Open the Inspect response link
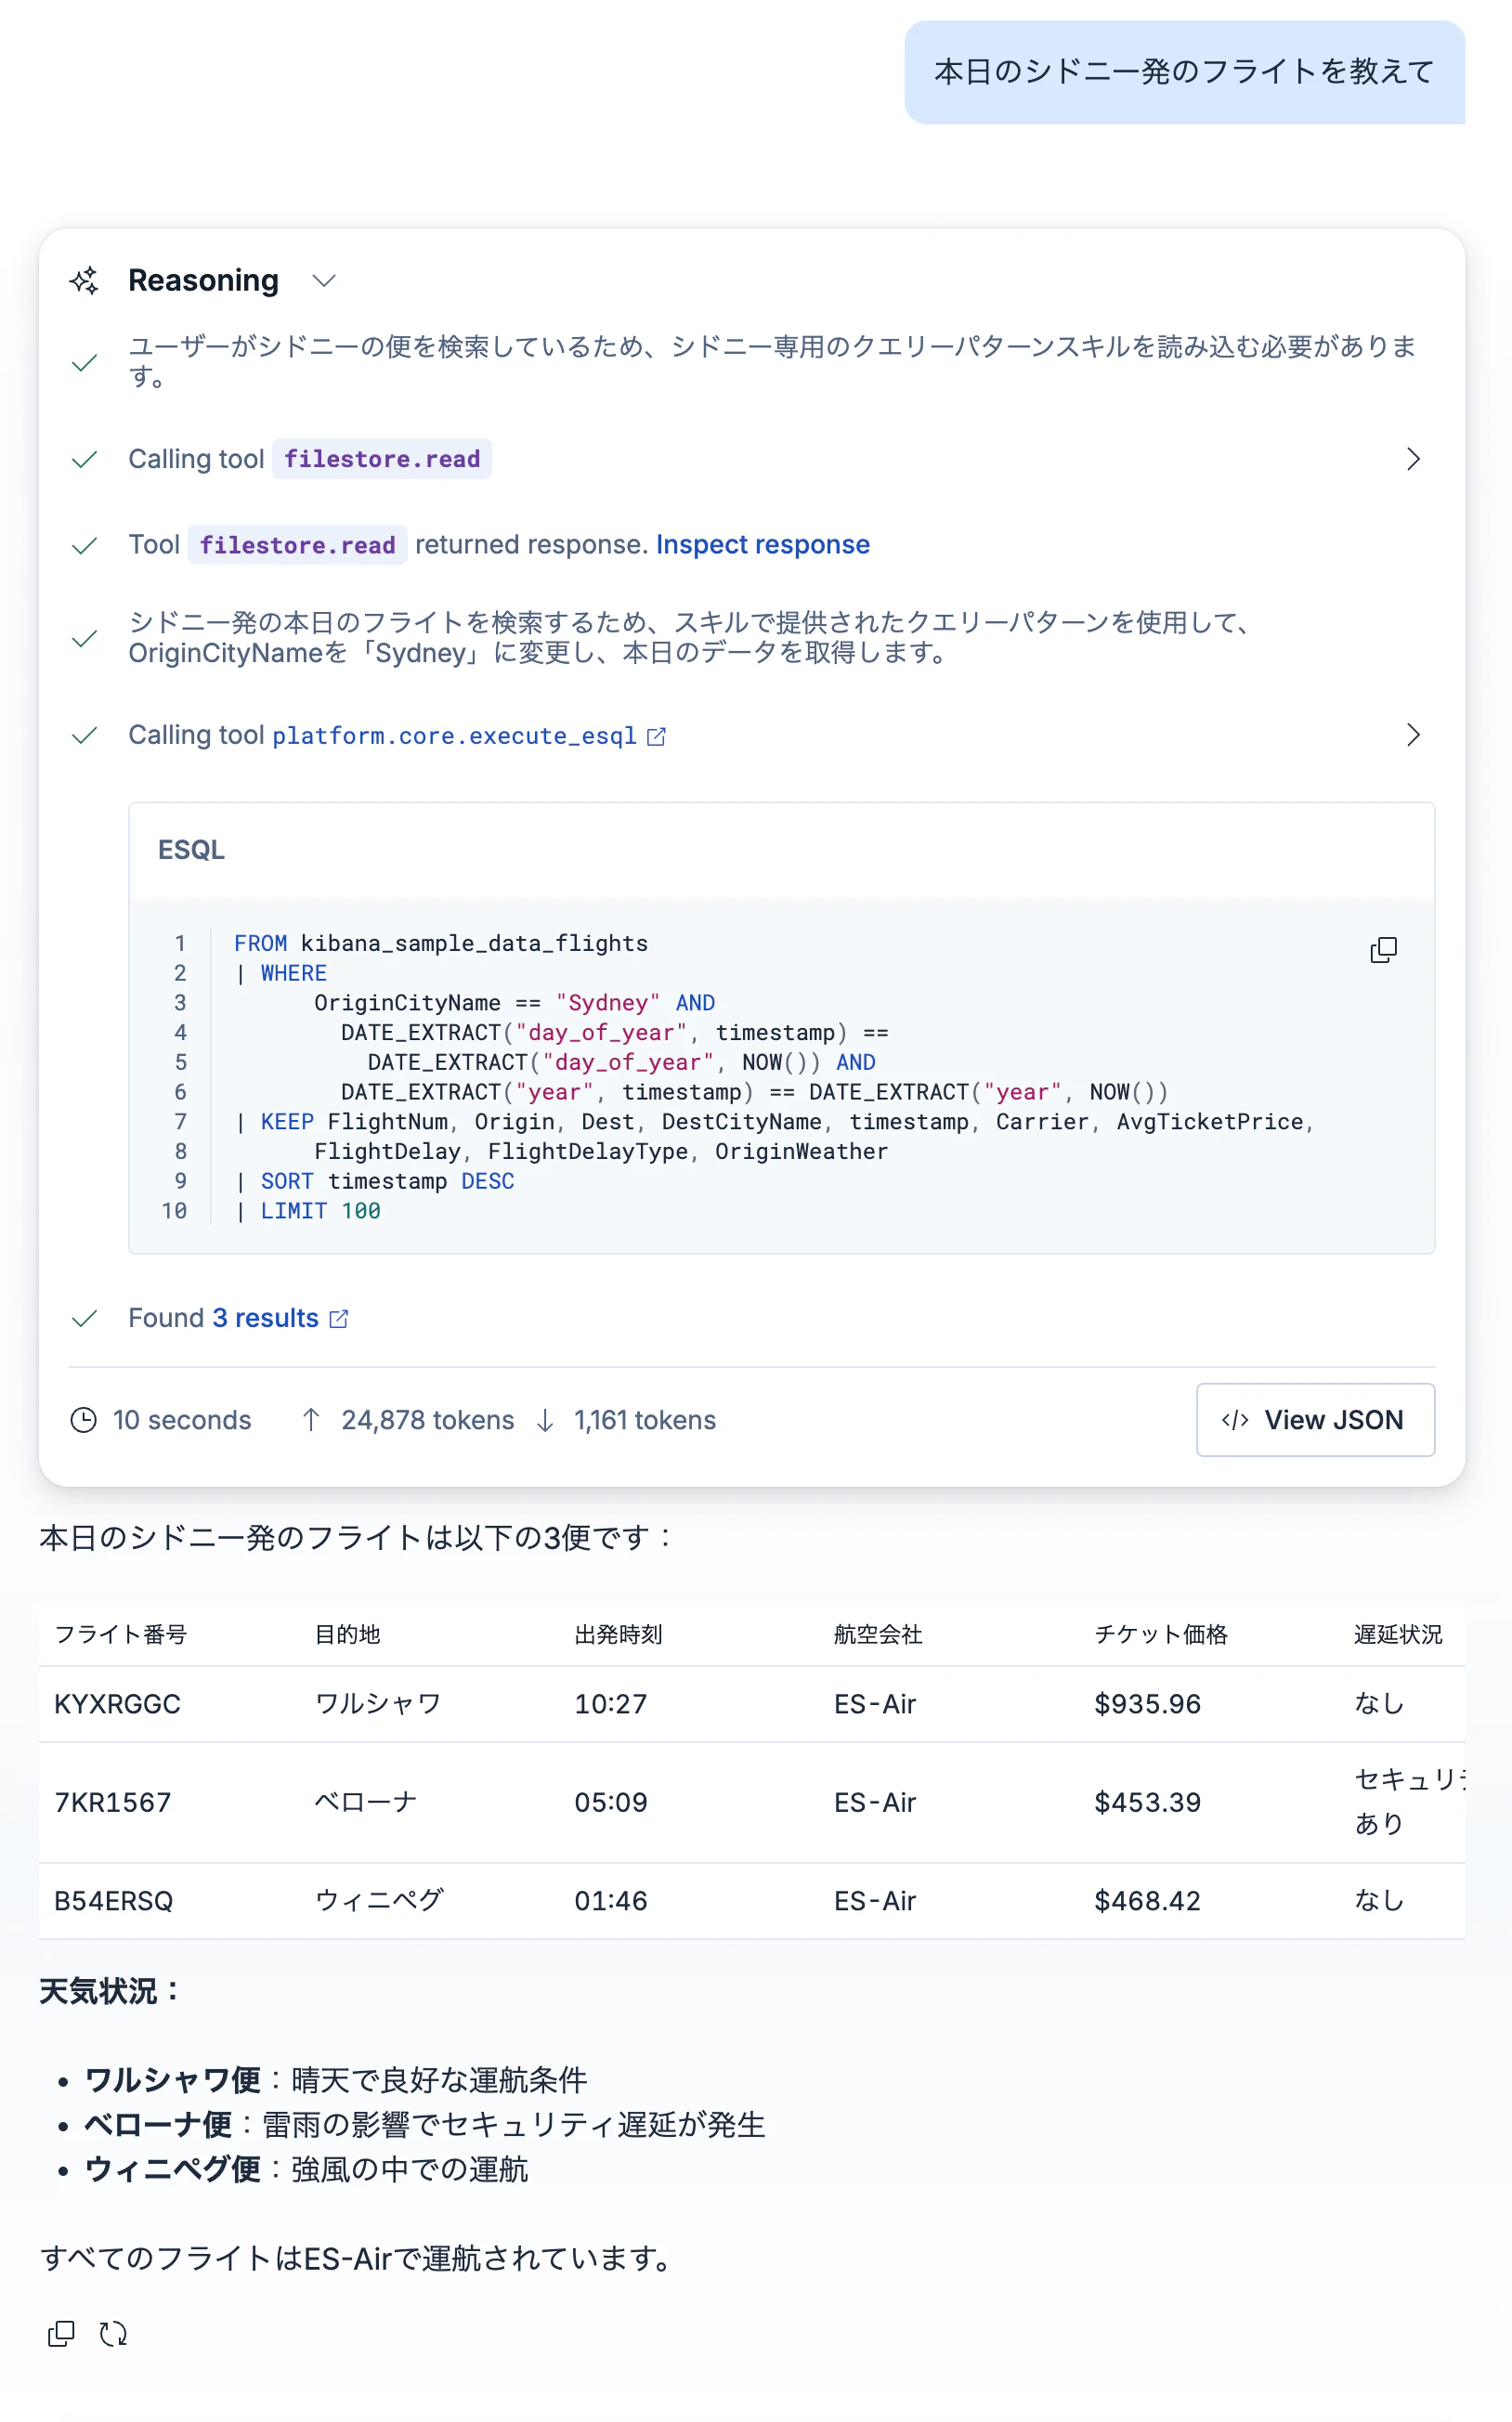 click(762, 544)
